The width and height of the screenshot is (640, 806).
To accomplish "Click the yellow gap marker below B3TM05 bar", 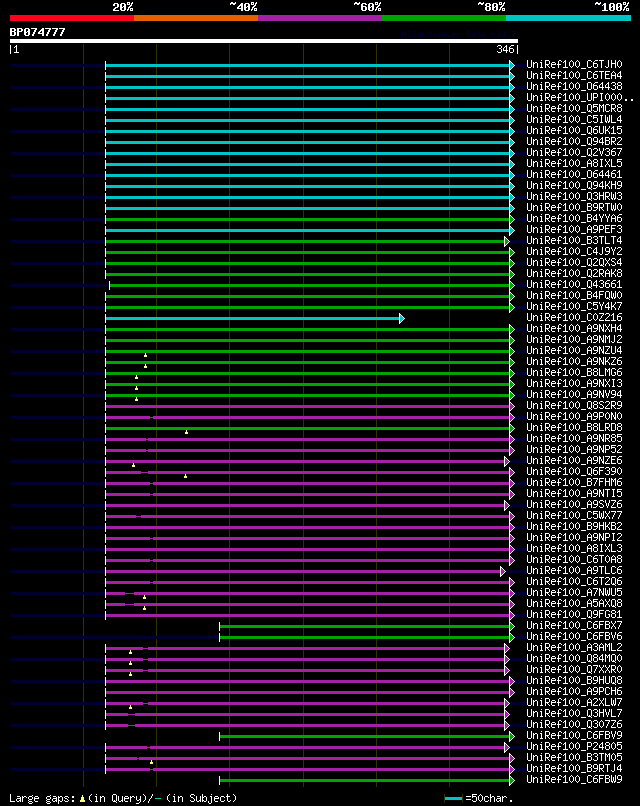I will coord(151,762).
